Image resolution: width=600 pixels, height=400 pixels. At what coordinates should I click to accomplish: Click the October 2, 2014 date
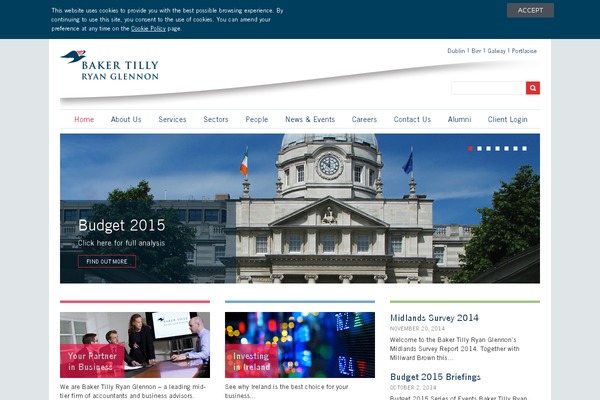412,387
